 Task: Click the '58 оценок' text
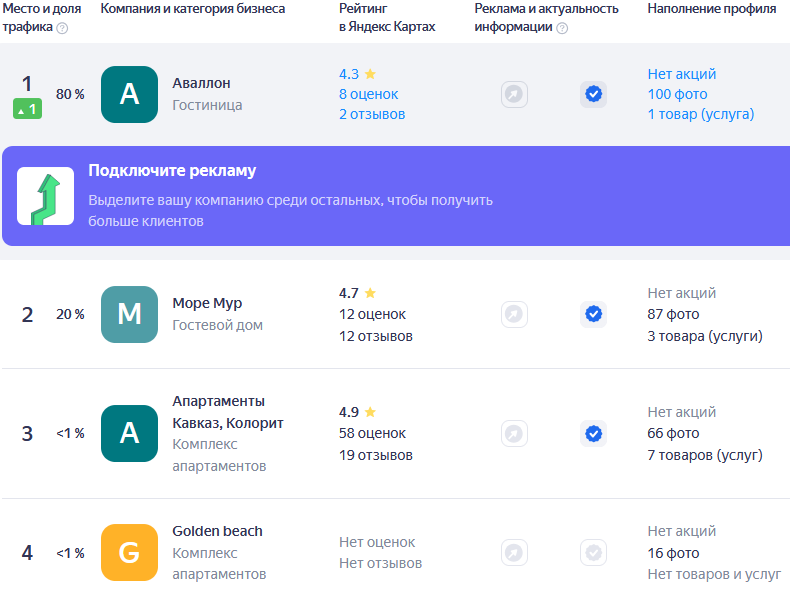(x=372, y=433)
